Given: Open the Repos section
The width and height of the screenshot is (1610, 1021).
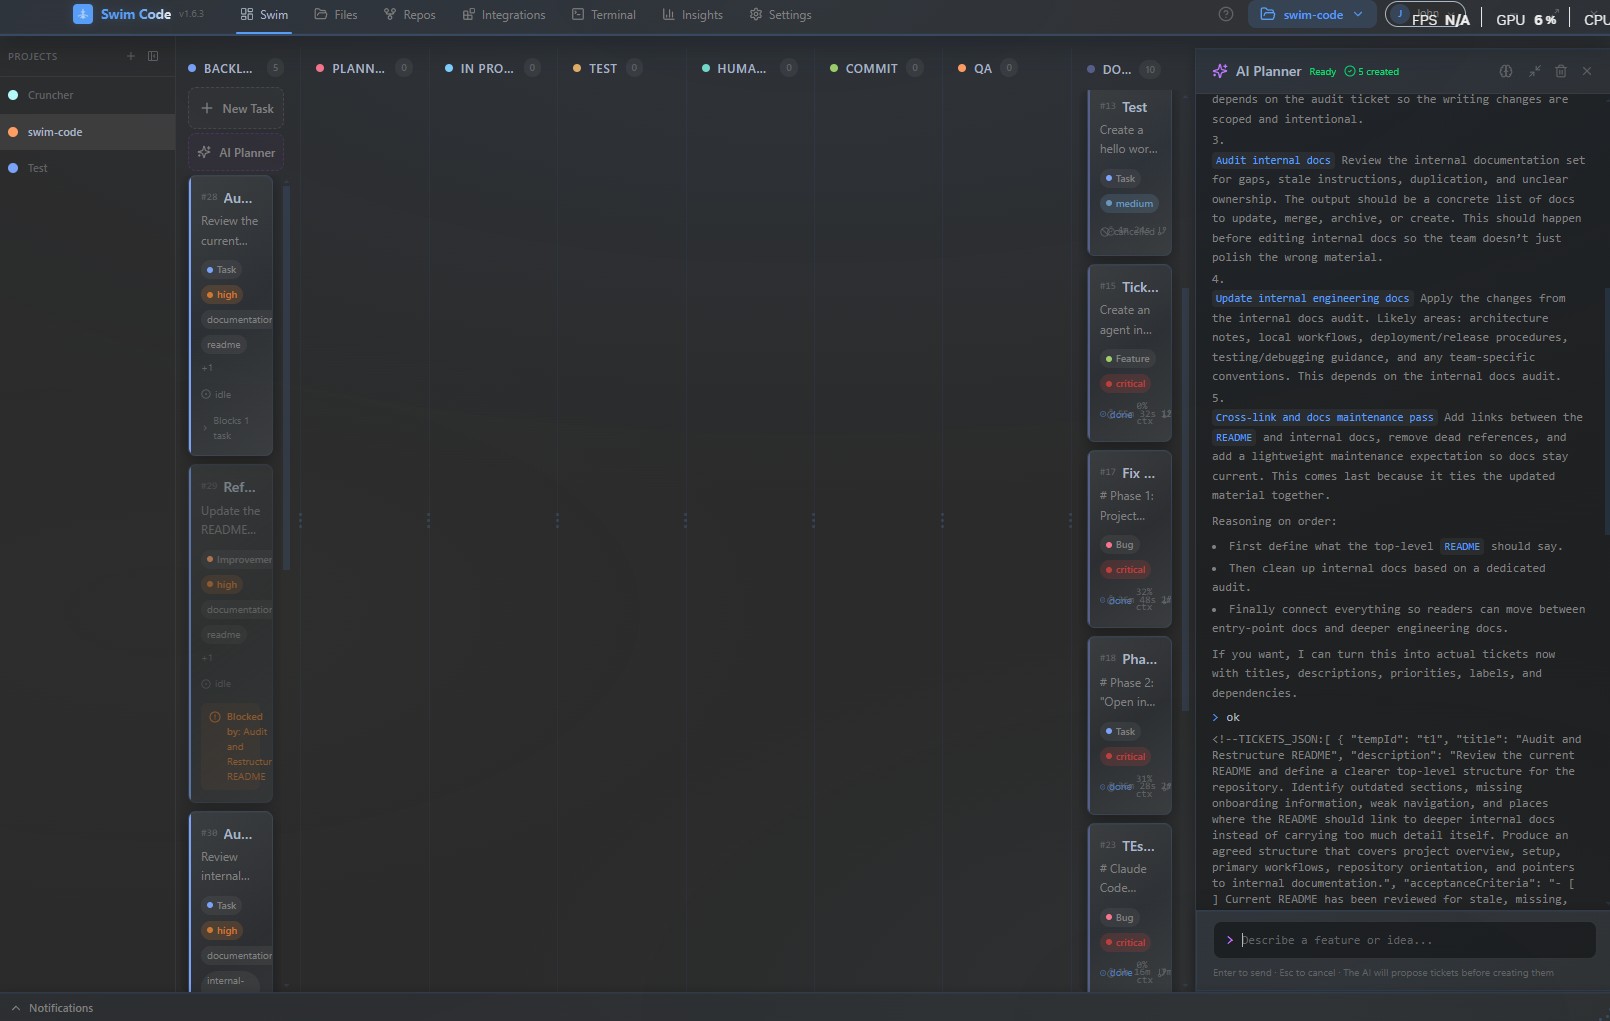Looking at the screenshot, I should (410, 15).
